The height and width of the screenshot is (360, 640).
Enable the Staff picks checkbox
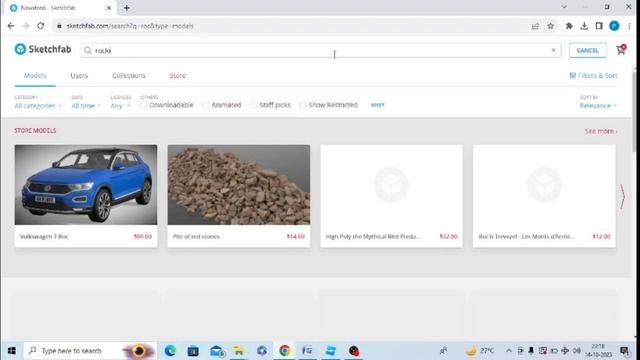tap(254, 105)
